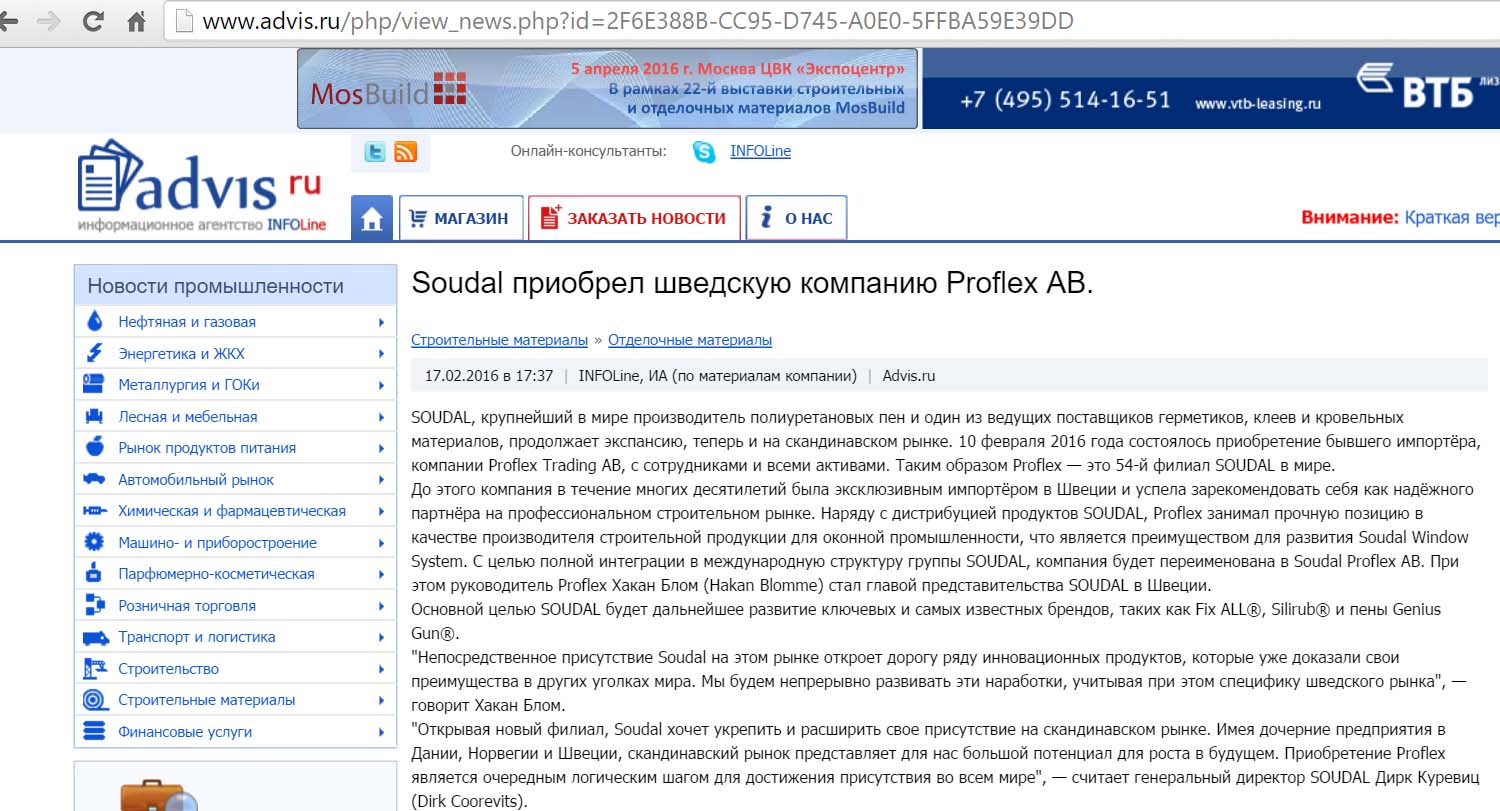Open the RSS feed icon
This screenshot has width=1500, height=811.
405,152
